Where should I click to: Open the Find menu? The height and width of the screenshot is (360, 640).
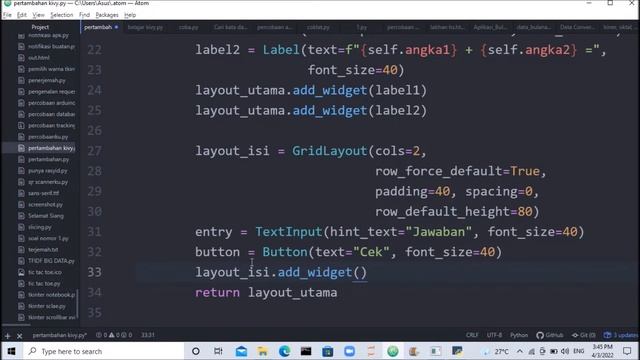click(84, 15)
